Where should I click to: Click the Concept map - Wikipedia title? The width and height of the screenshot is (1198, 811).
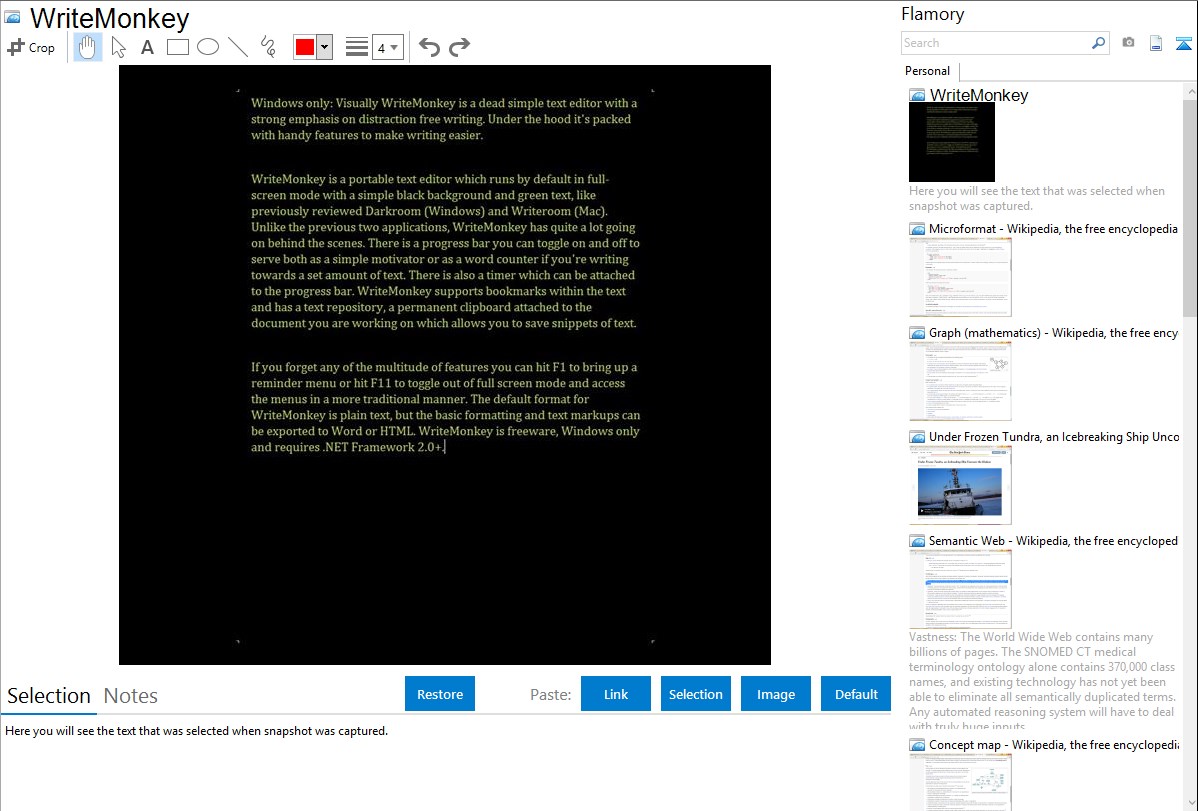(1053, 744)
